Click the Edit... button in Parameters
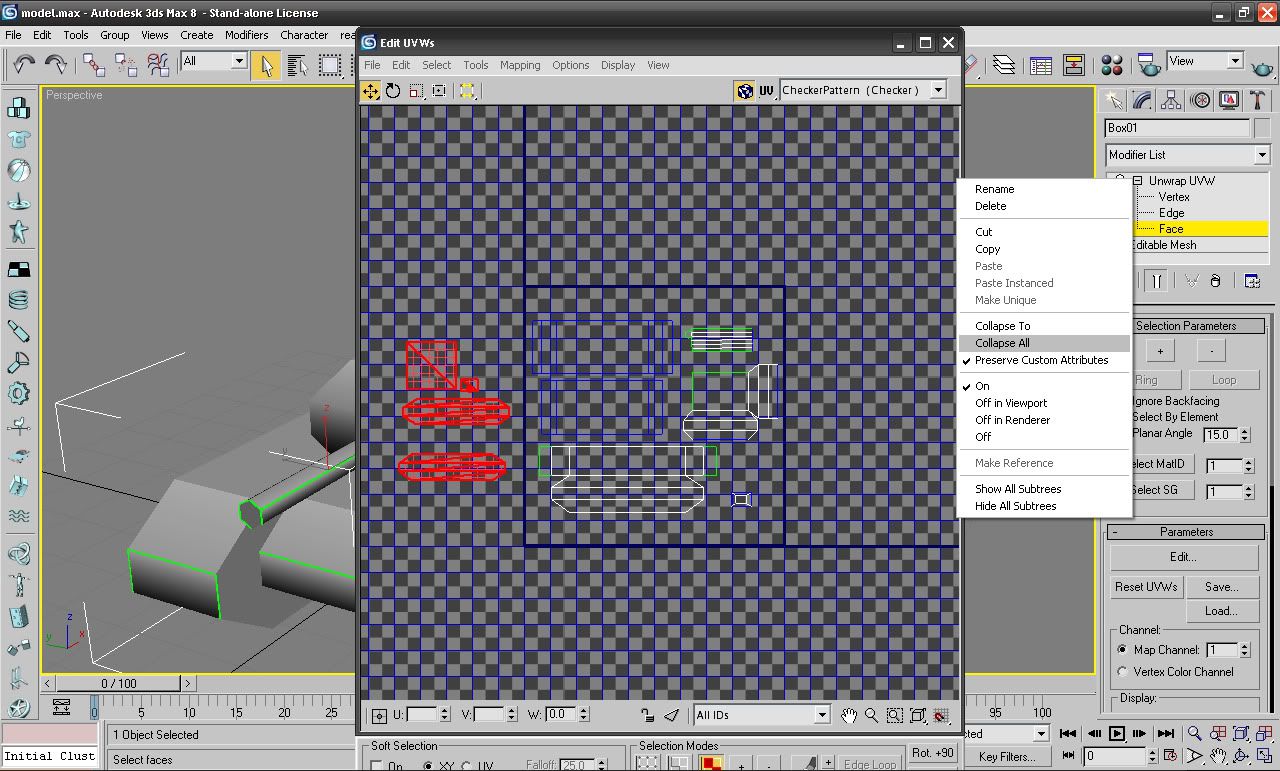 (1183, 557)
